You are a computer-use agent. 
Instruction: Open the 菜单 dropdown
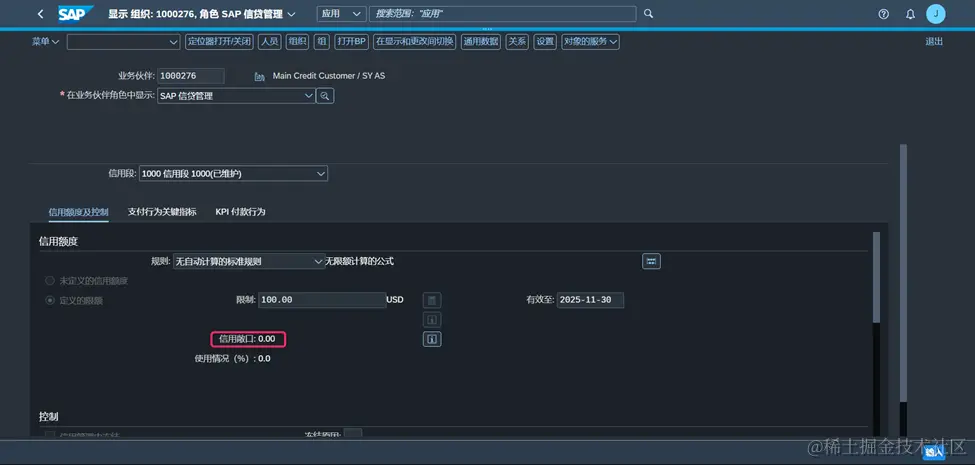click(45, 42)
